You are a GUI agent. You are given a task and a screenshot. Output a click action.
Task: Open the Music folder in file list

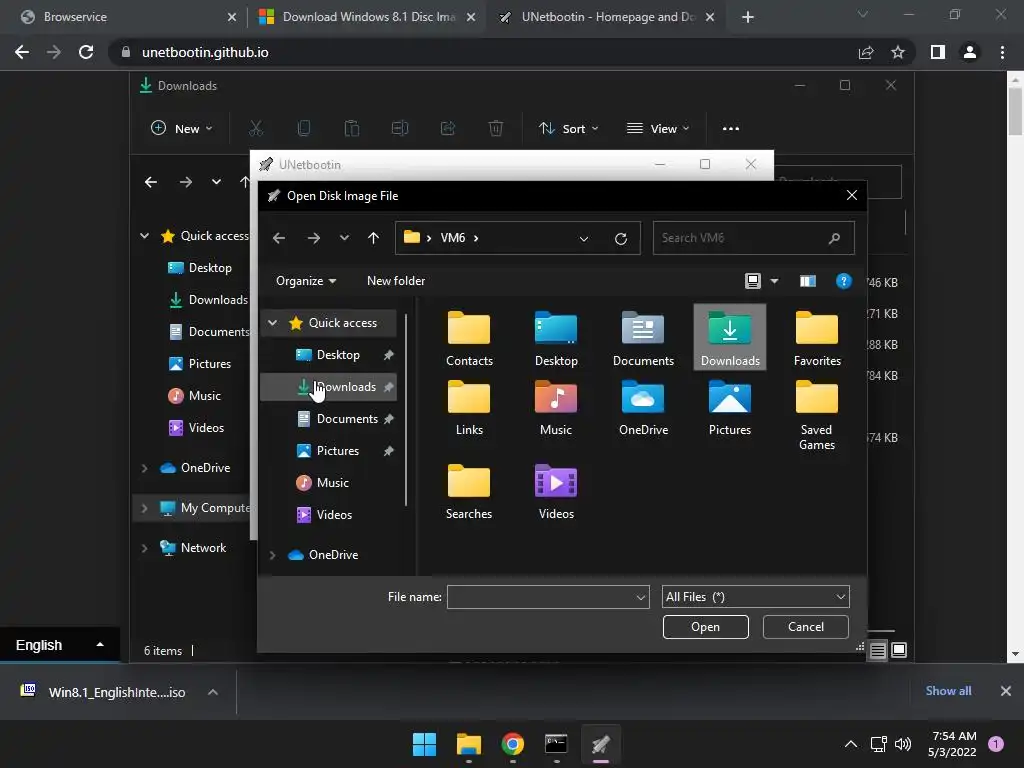click(556, 408)
